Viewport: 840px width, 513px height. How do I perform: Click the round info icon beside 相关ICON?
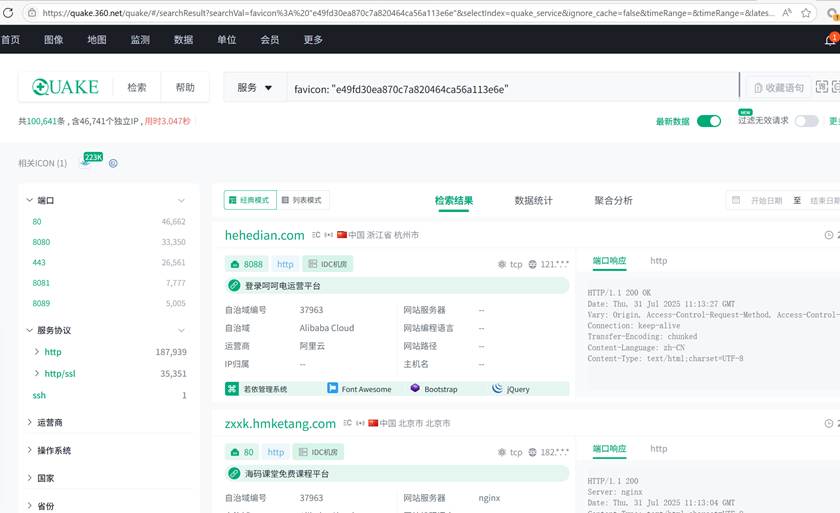[x=113, y=163]
